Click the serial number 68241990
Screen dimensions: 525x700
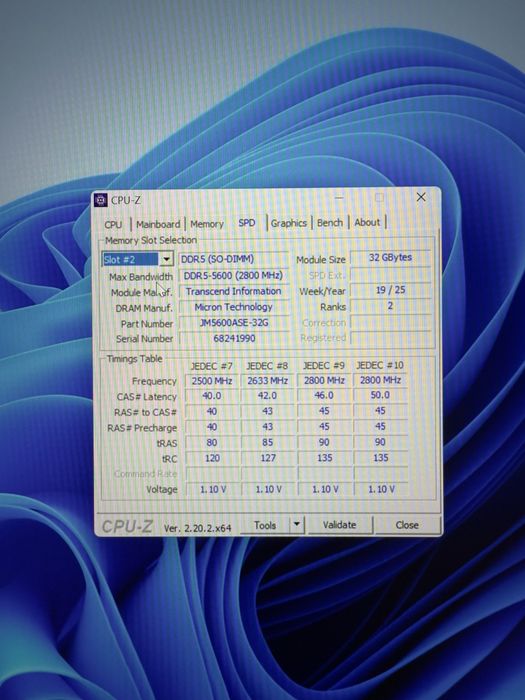pos(233,338)
